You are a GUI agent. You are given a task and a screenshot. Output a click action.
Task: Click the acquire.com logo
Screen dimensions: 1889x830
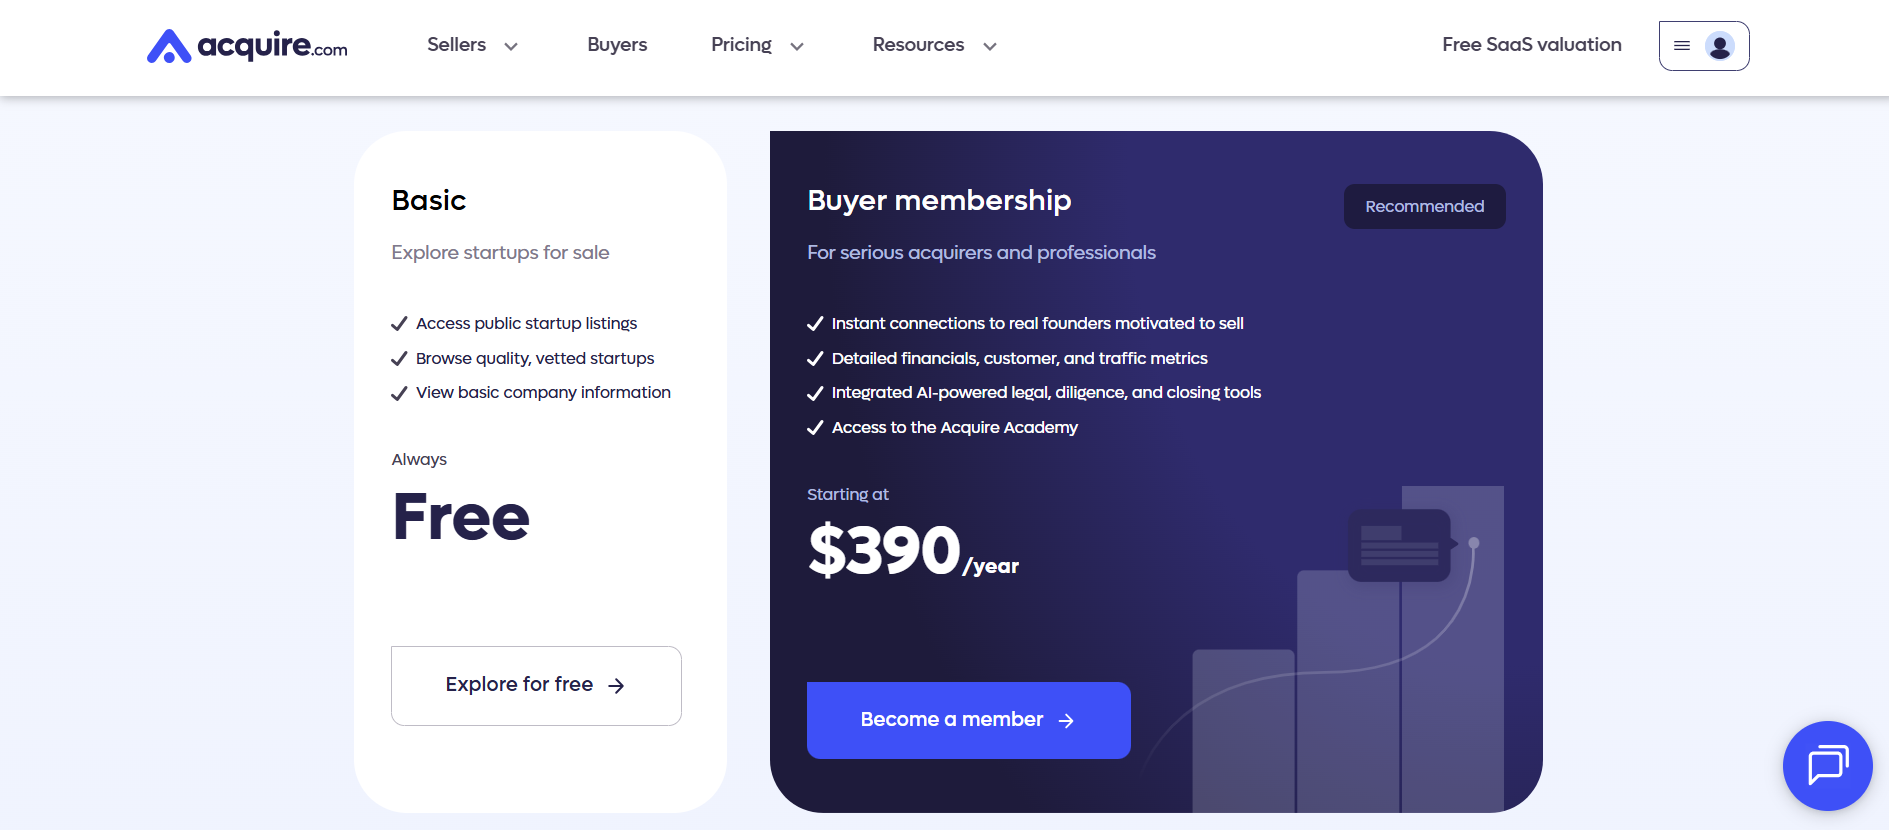pos(246,44)
